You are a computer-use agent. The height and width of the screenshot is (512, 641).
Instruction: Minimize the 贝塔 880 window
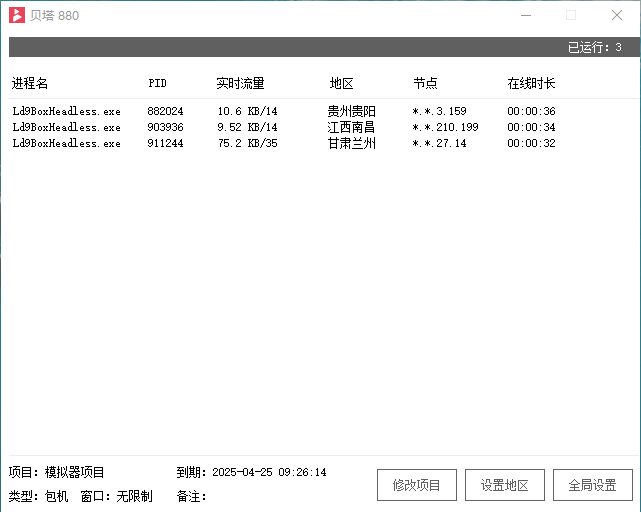525,16
